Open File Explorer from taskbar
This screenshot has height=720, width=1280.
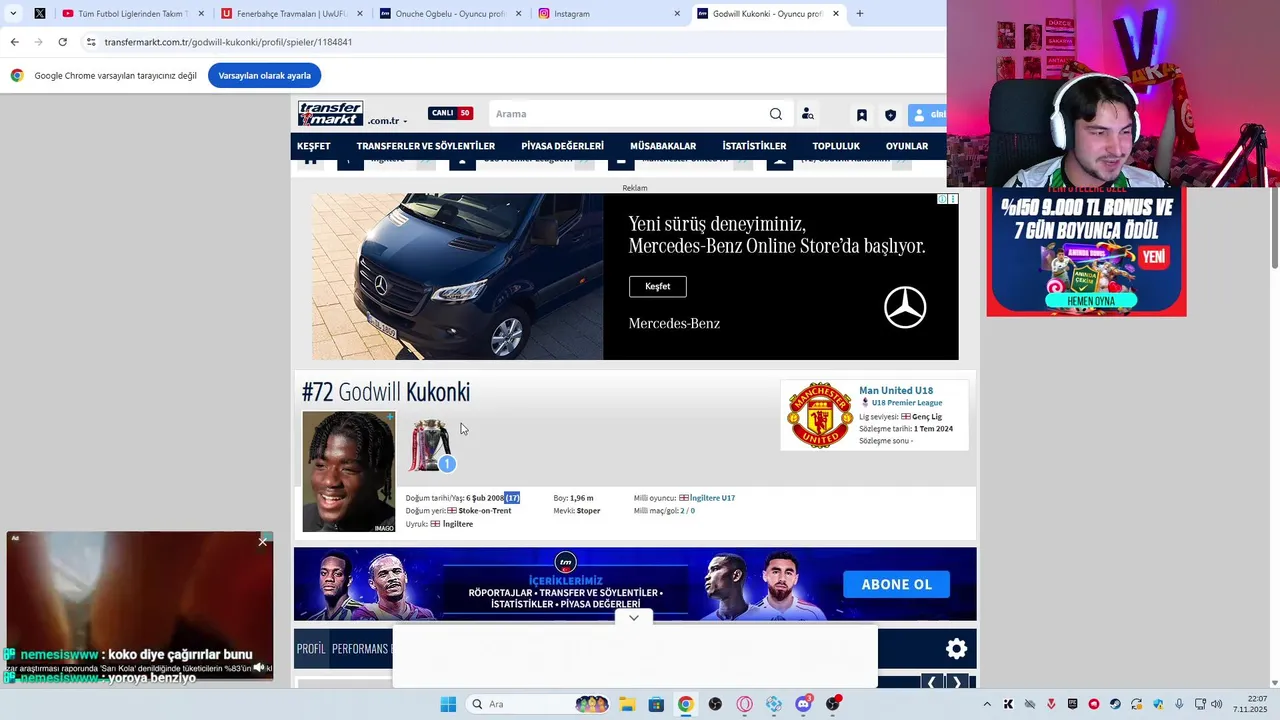click(x=627, y=704)
